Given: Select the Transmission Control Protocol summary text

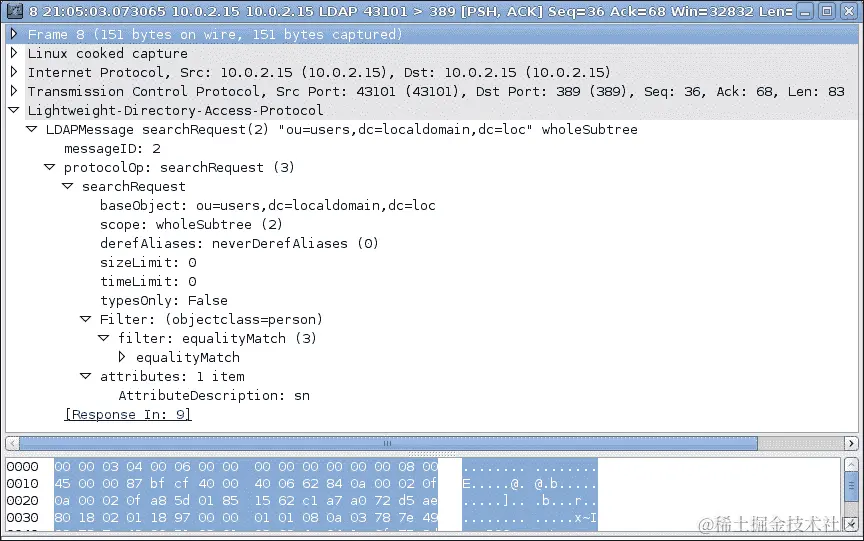Looking at the screenshot, I should 436,91.
